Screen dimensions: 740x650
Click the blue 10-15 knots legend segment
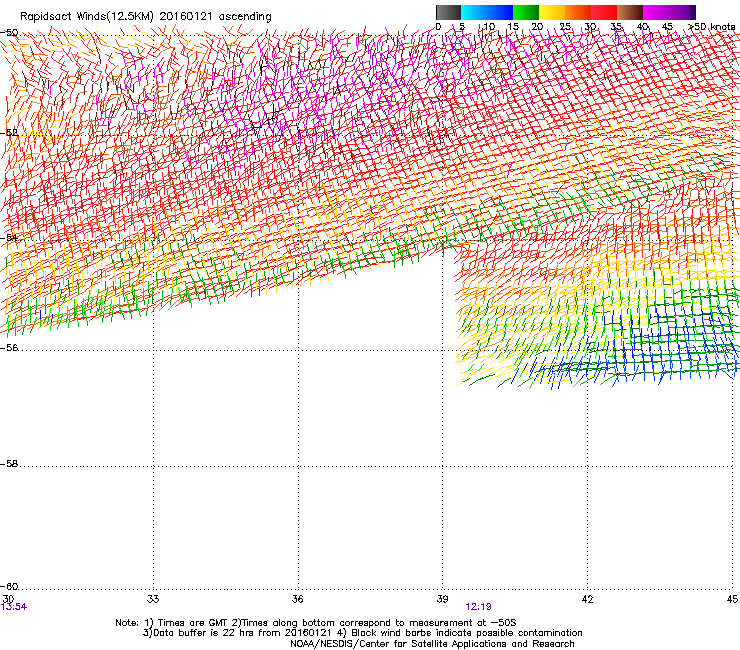click(500, 12)
